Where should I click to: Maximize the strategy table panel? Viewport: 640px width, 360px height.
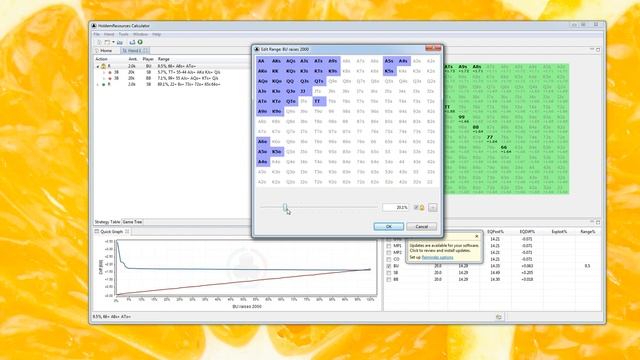(x=598, y=50)
